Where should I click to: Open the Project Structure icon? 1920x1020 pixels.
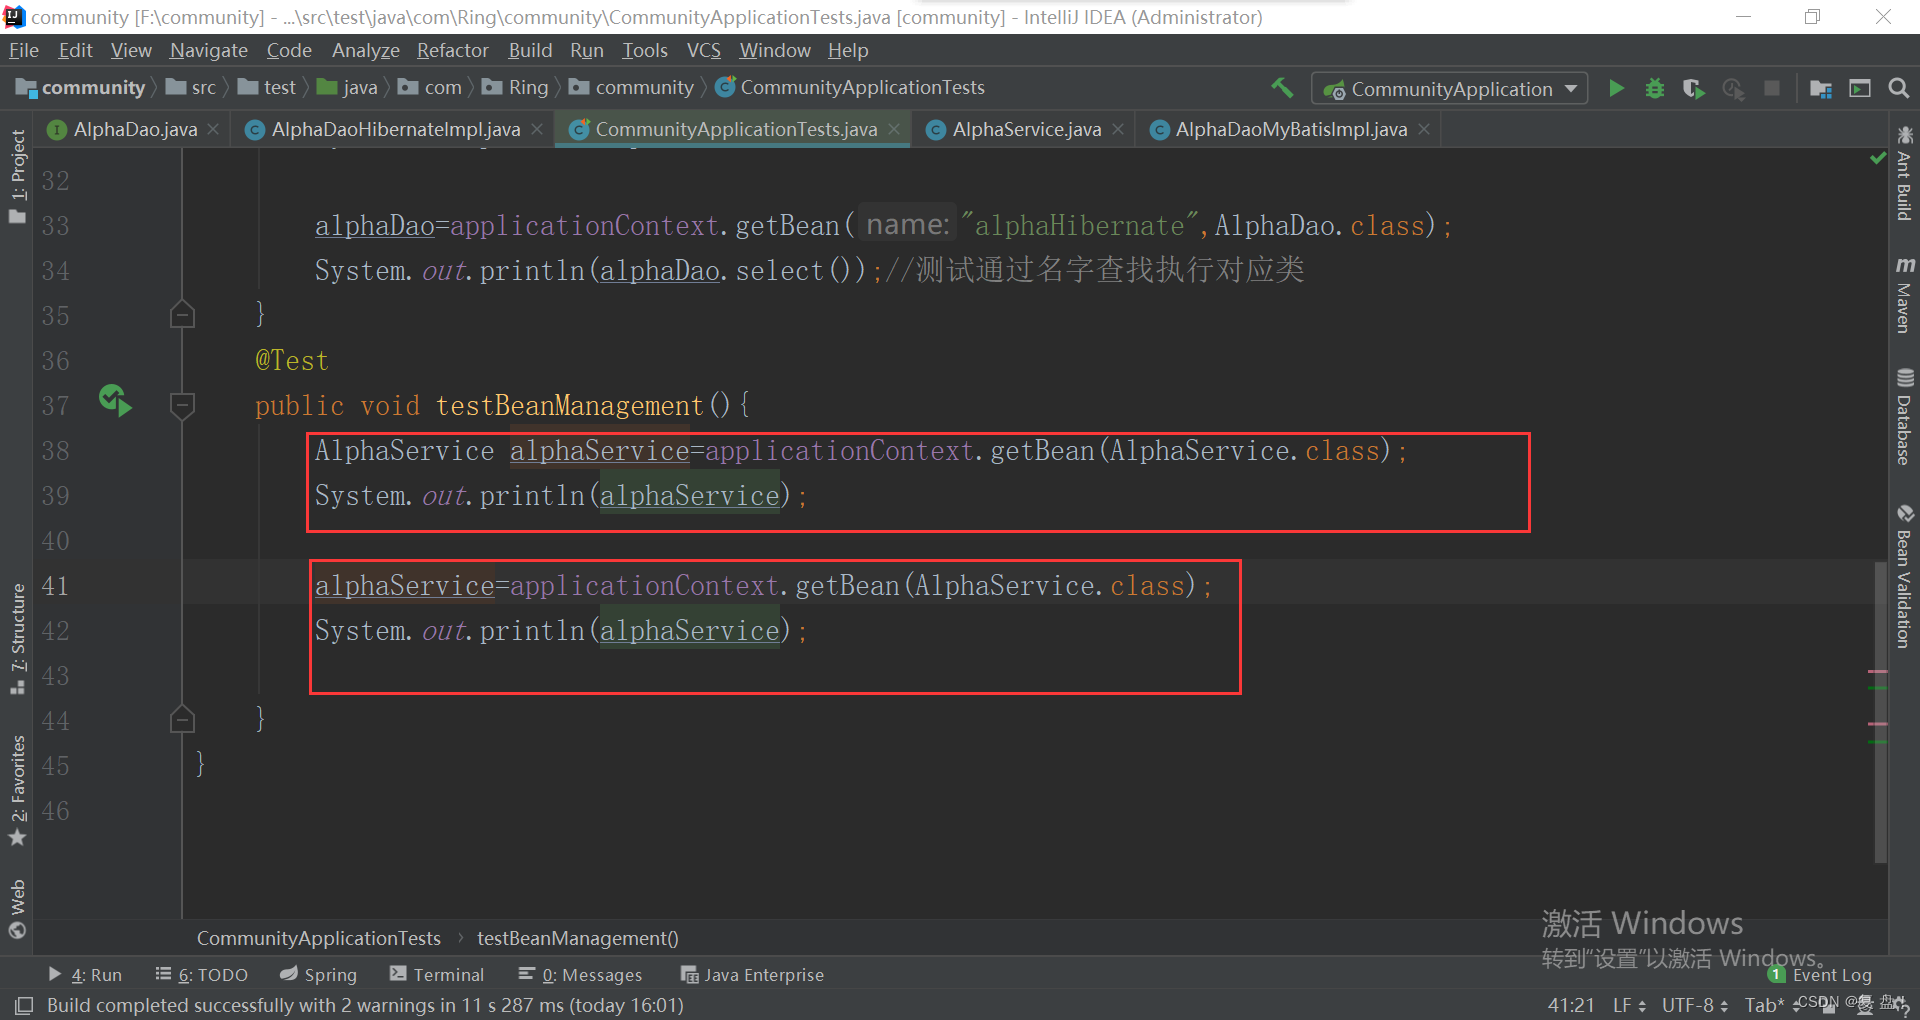(x=1821, y=88)
